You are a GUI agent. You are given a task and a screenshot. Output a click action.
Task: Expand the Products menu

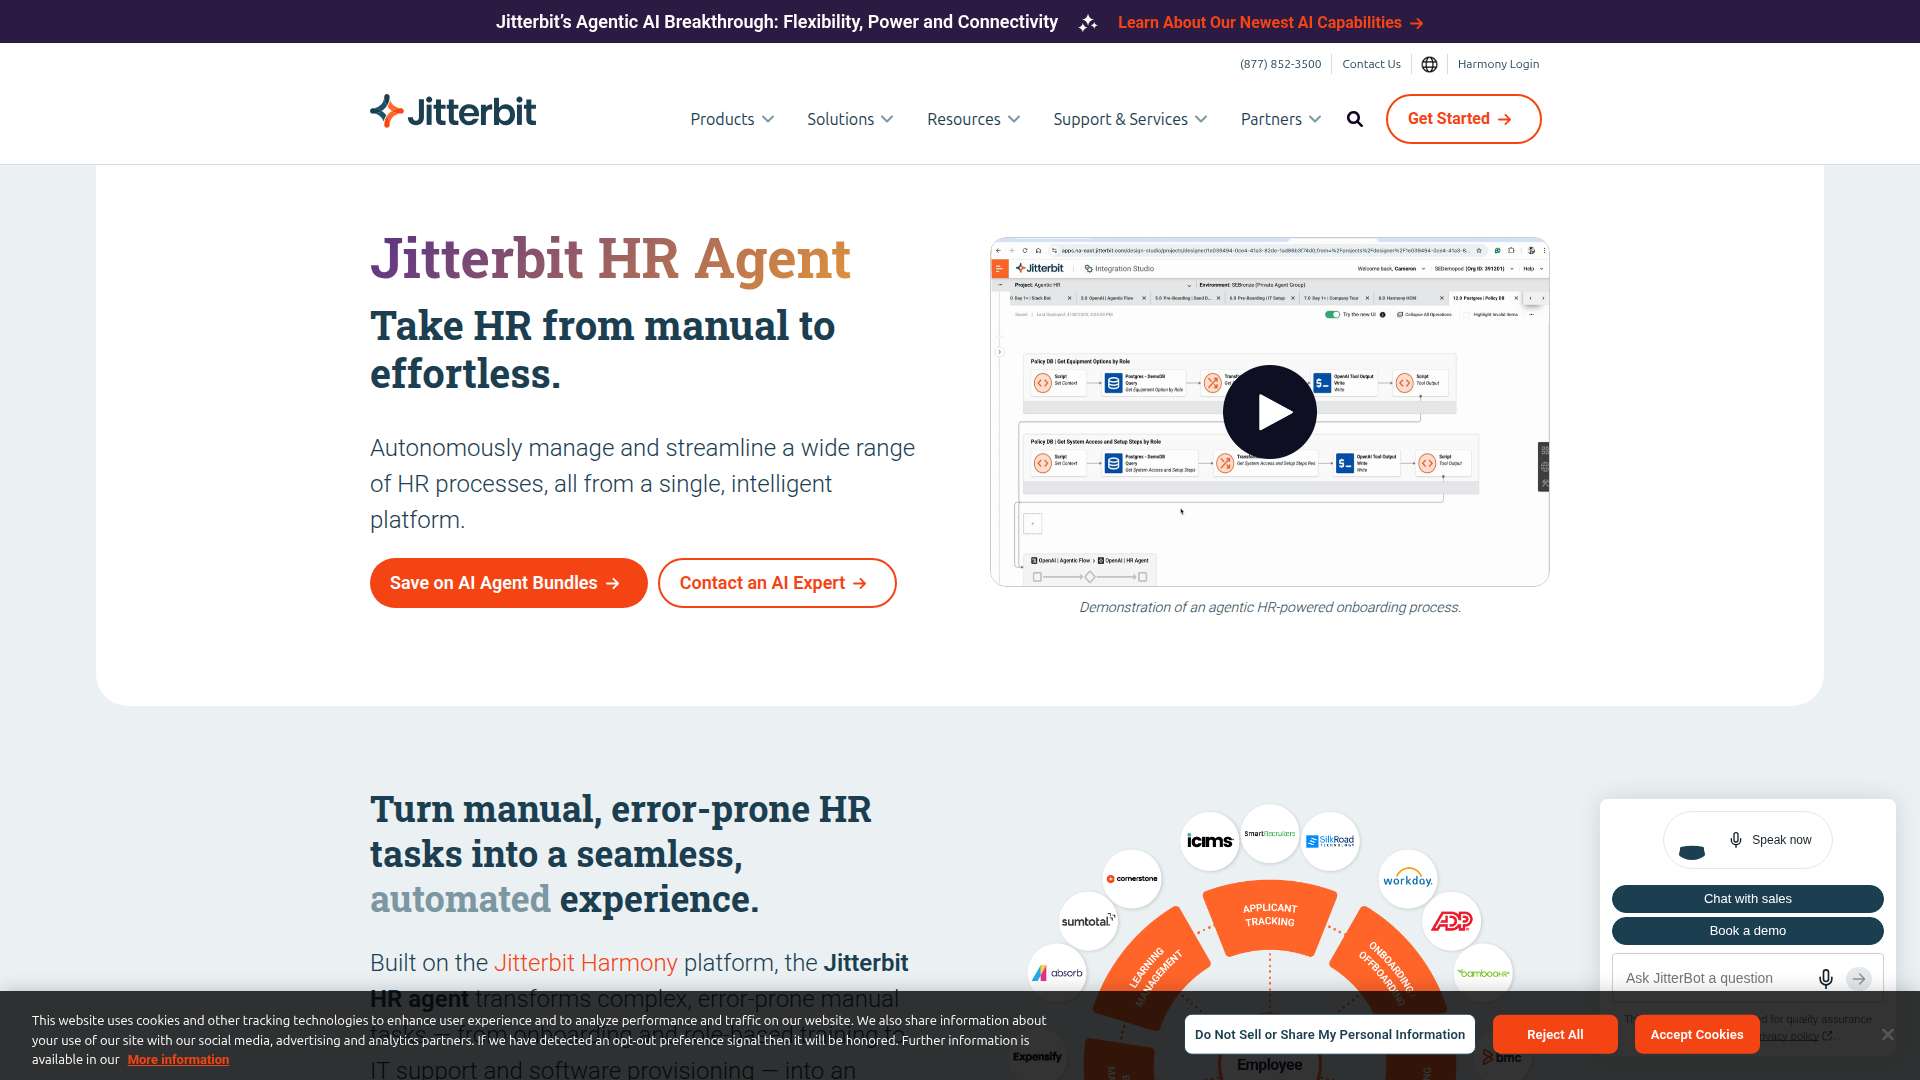click(732, 119)
